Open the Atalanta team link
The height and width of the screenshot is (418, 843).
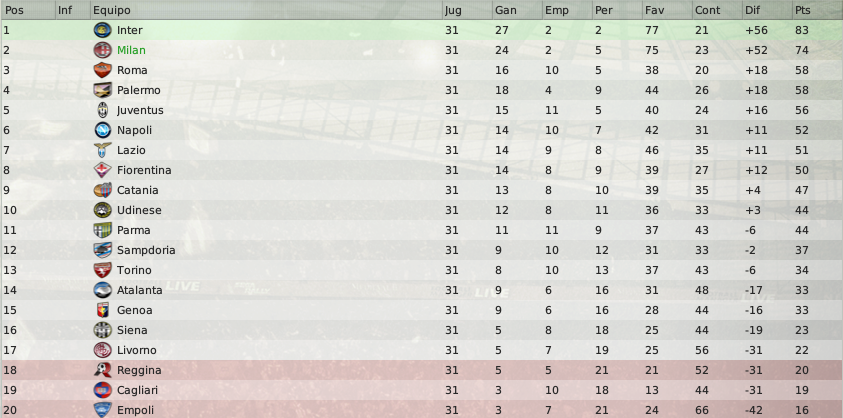pyautogui.click(x=140, y=290)
